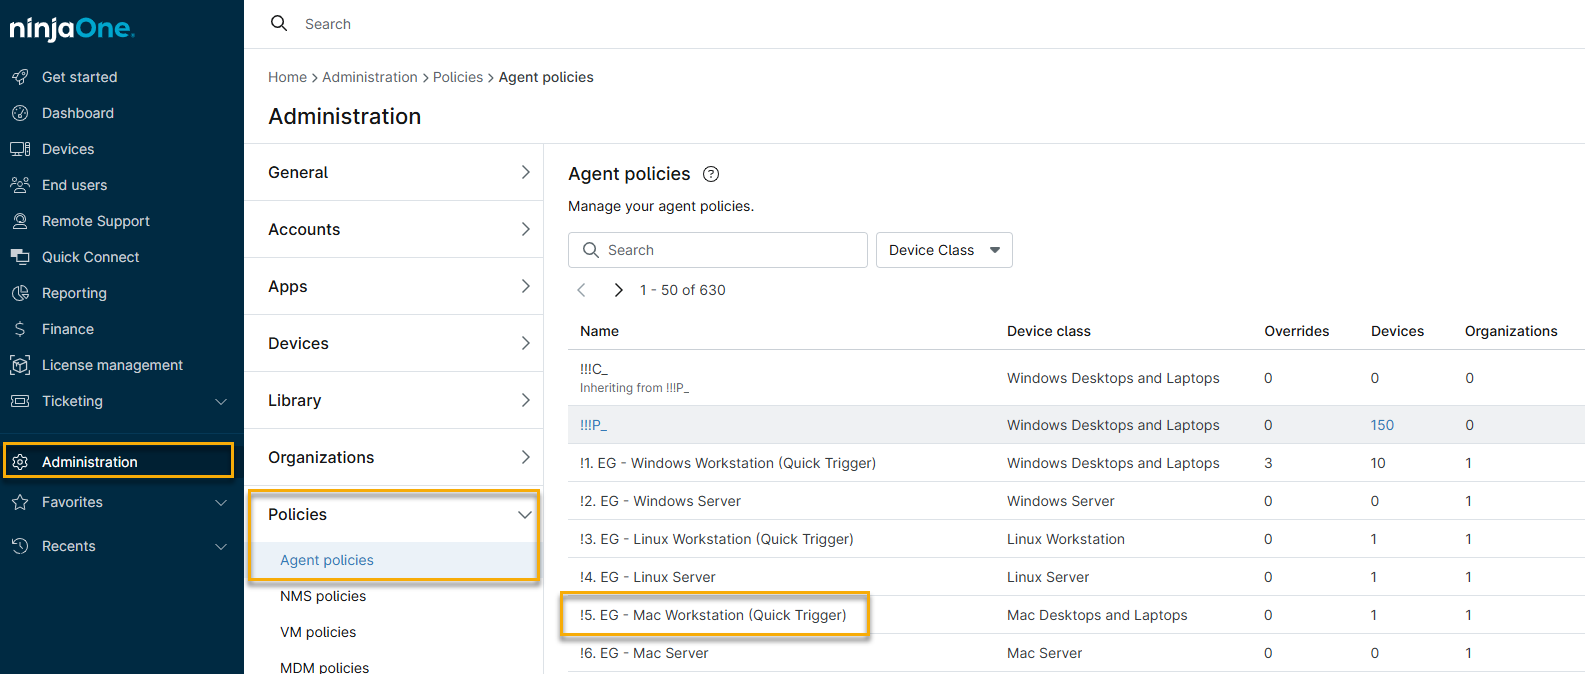Click the help icon beside Agent policies

point(711,174)
